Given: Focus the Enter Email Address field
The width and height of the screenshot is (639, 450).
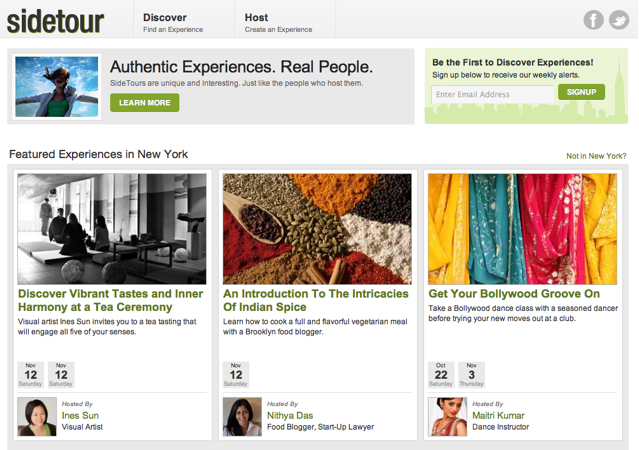Looking at the screenshot, I should click(x=493, y=94).
